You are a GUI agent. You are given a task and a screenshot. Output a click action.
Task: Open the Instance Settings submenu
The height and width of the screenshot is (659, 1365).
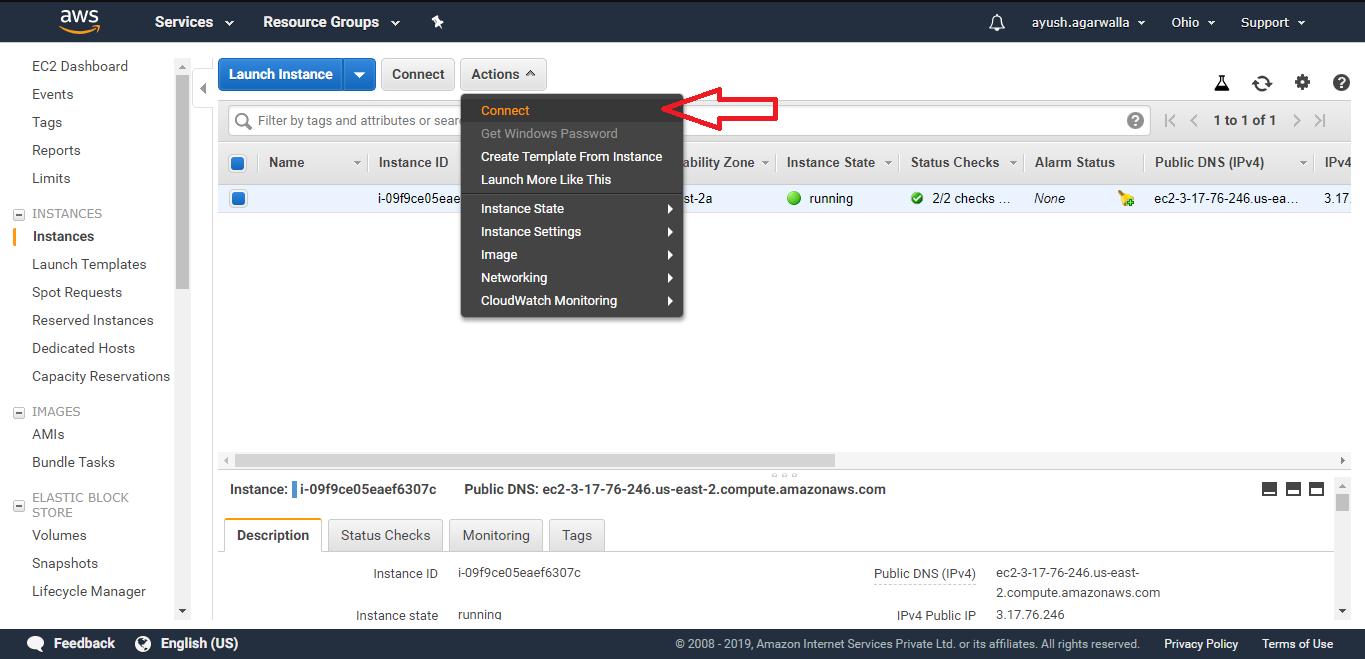(571, 231)
